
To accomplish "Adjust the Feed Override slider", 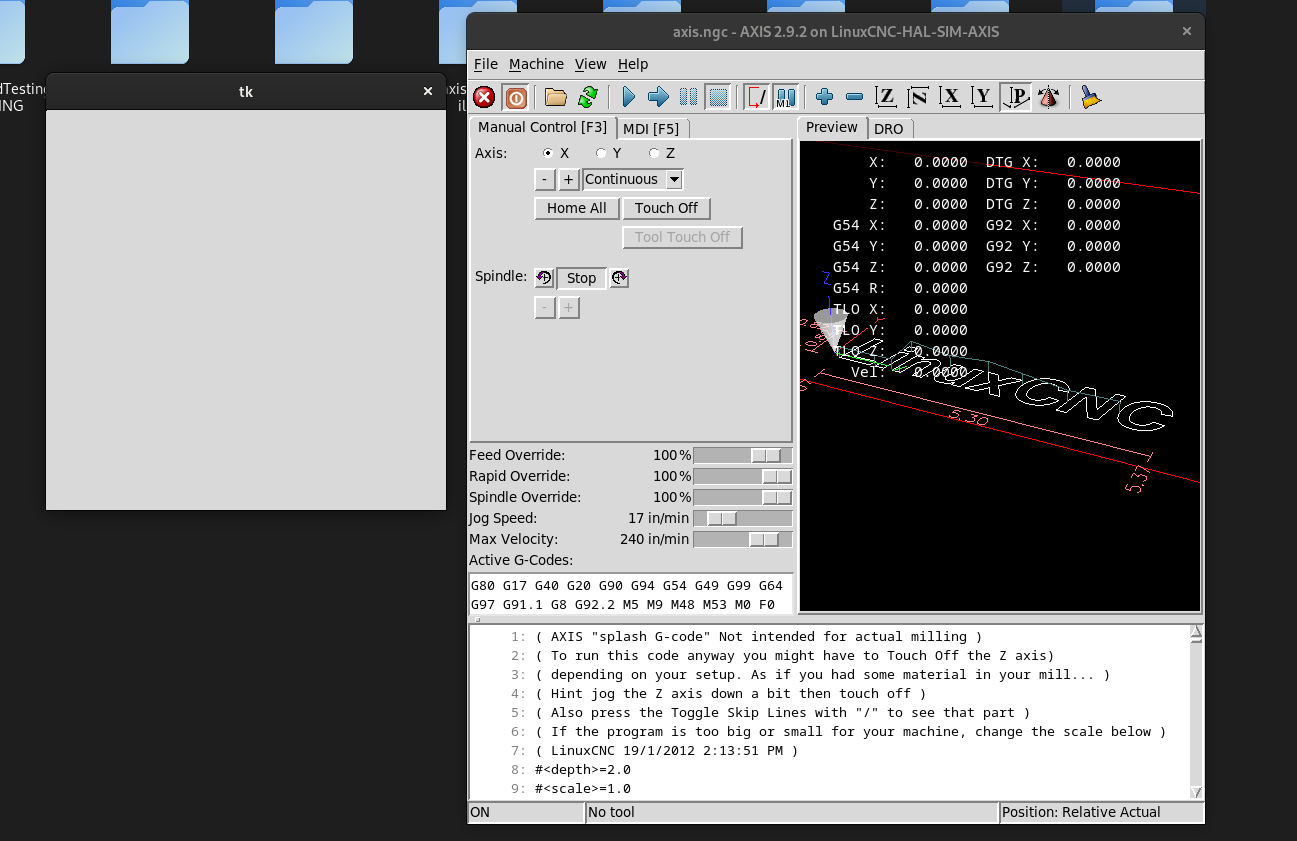I will pos(743,455).
